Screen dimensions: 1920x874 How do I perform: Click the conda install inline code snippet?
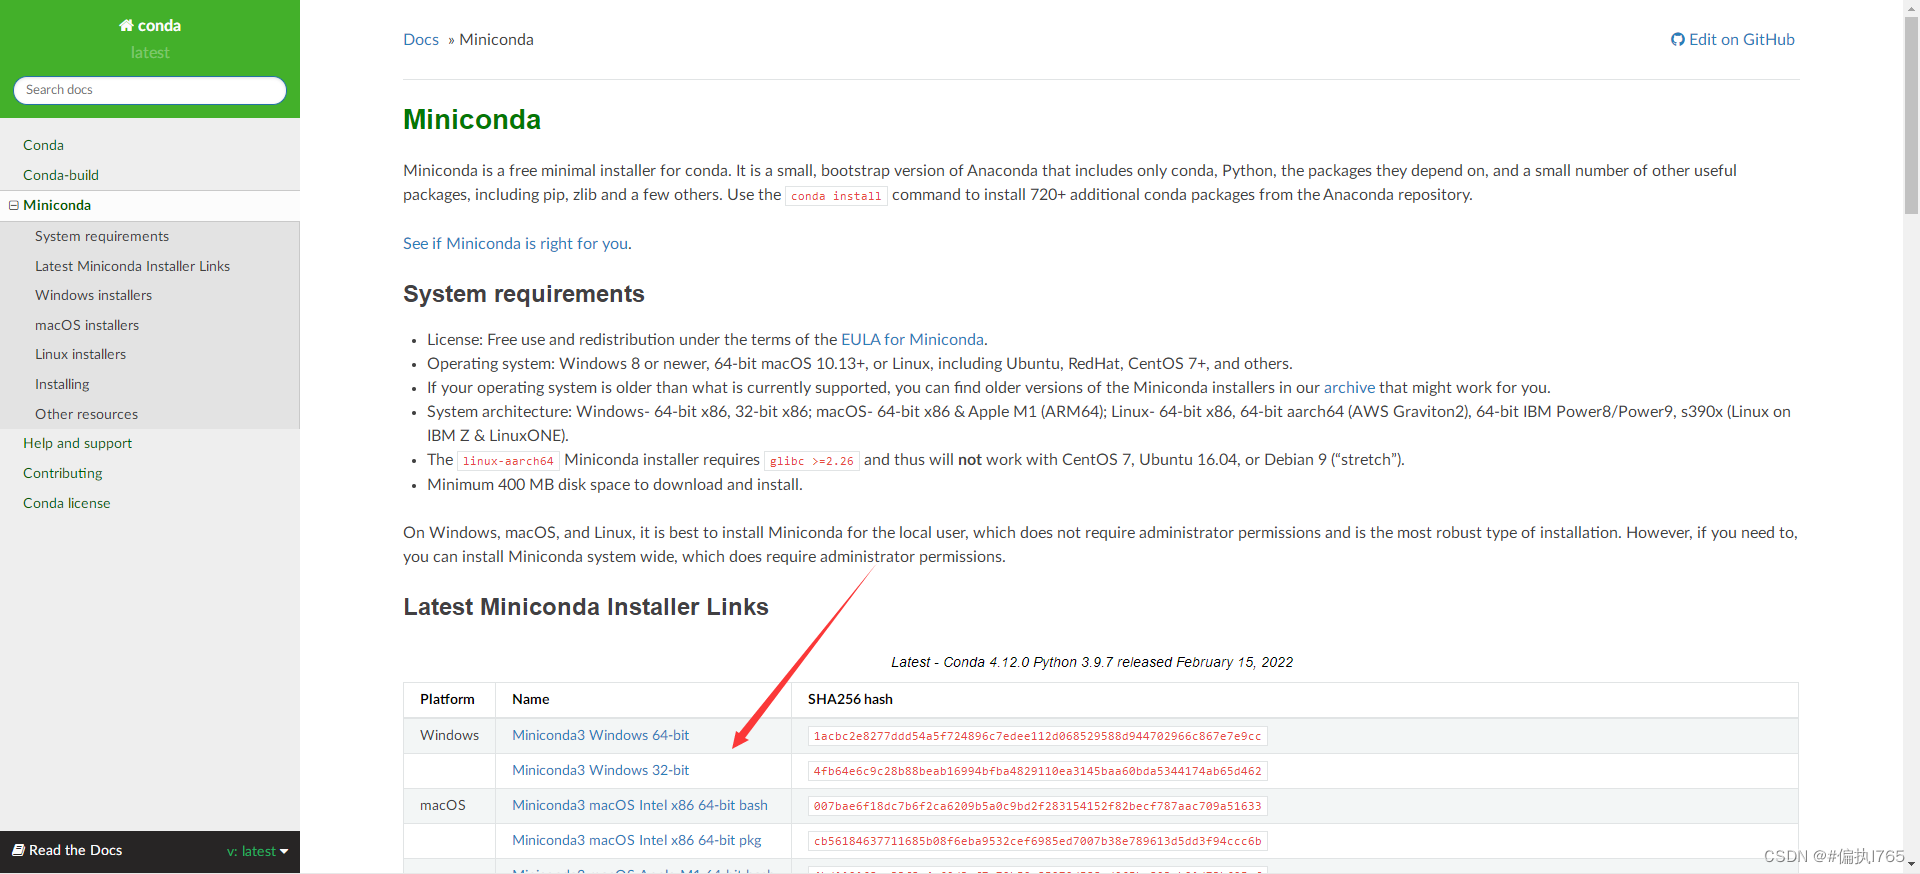[836, 196]
